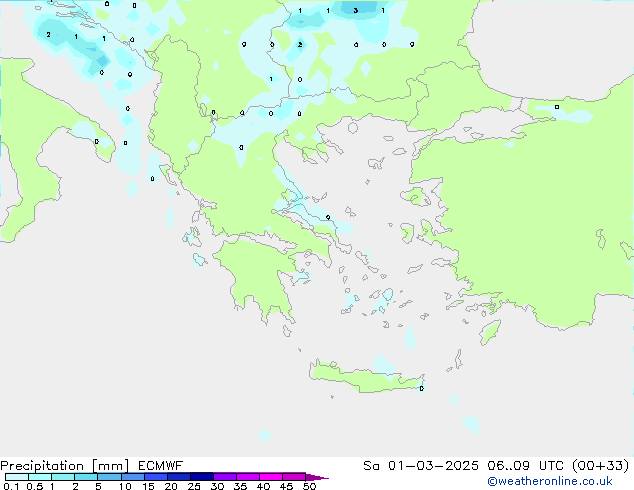Click the '25' legend scale label
Viewport: 634px width, 490px height.
click(x=194, y=486)
